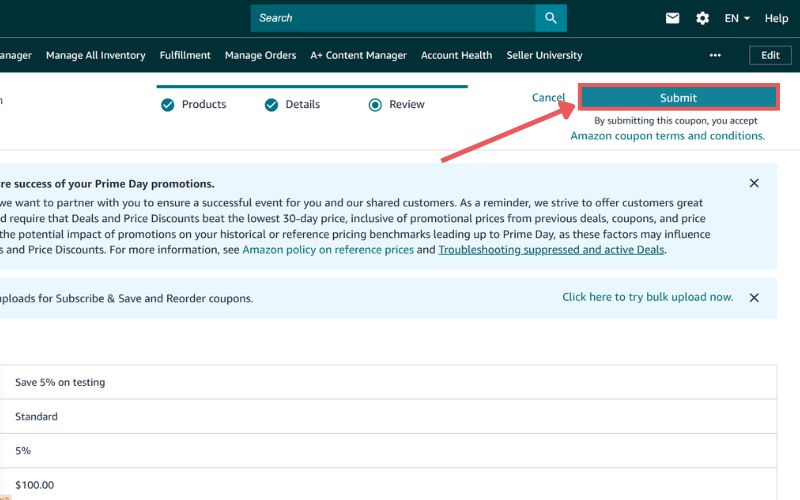Click the Details step checkmark icon
Viewport: 800px width, 500px height.
coord(271,105)
